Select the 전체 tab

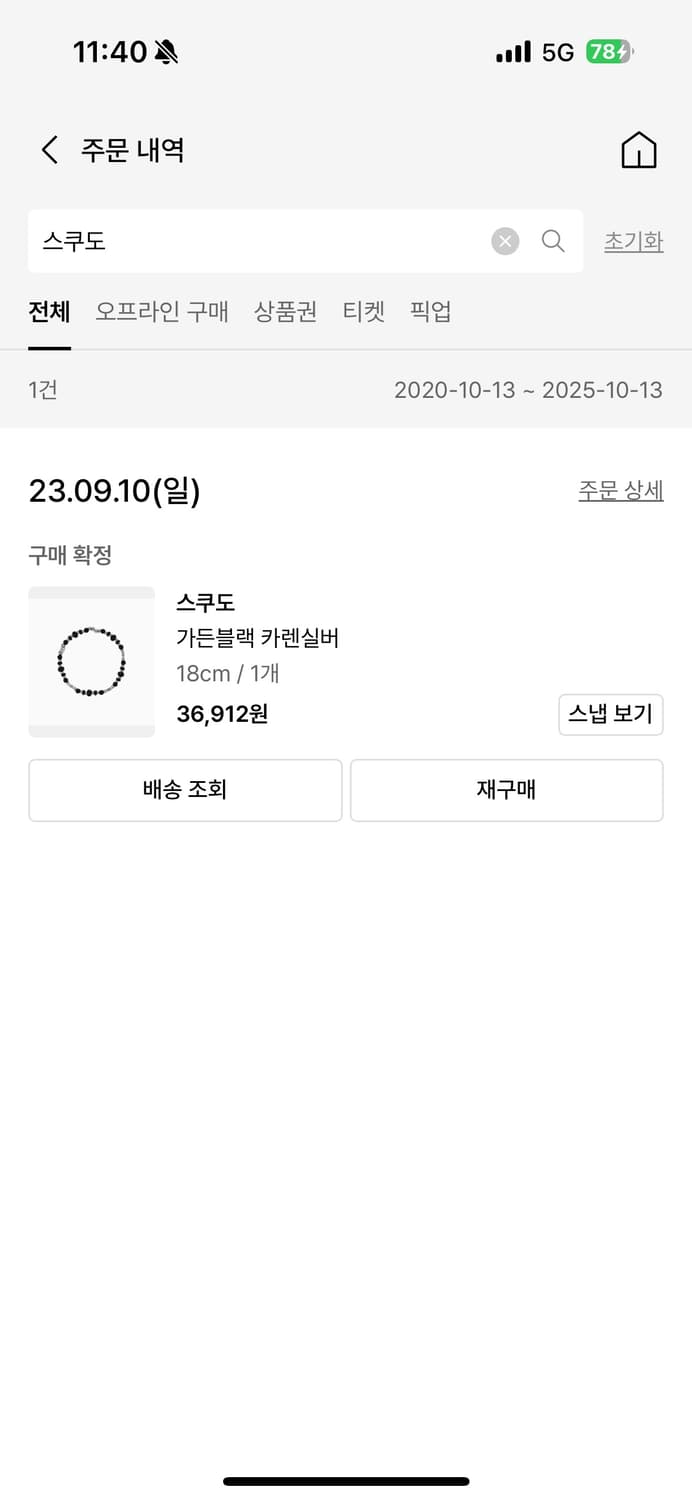pos(49,312)
